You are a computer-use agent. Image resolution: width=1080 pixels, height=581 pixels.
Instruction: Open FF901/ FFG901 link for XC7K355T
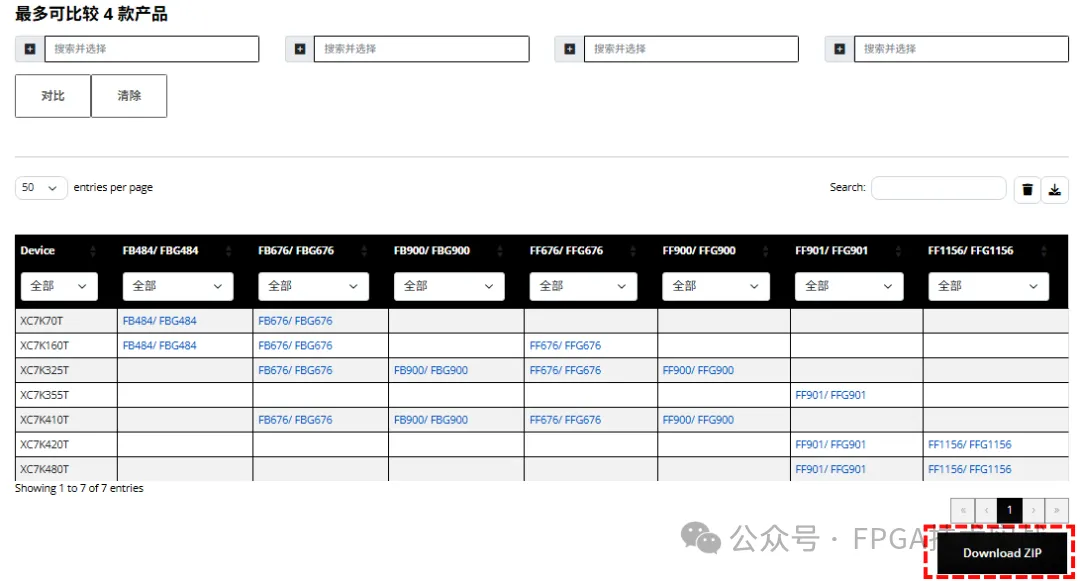pos(831,395)
